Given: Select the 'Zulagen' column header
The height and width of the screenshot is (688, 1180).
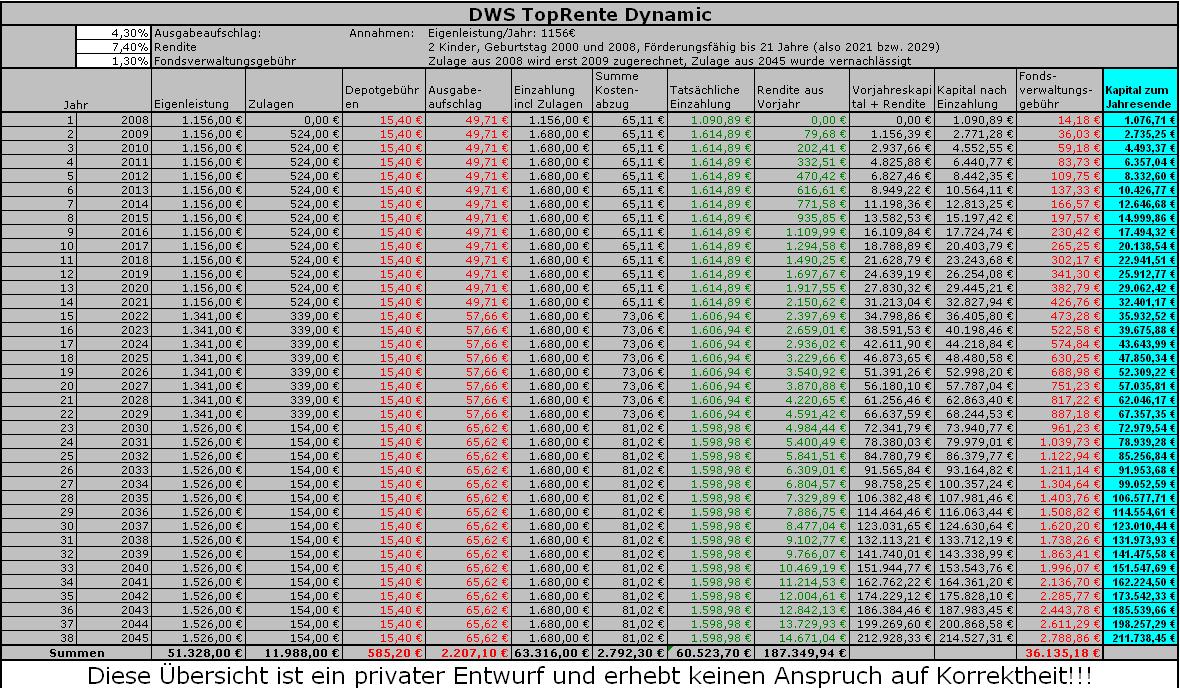Looking at the screenshot, I should coord(294,91).
